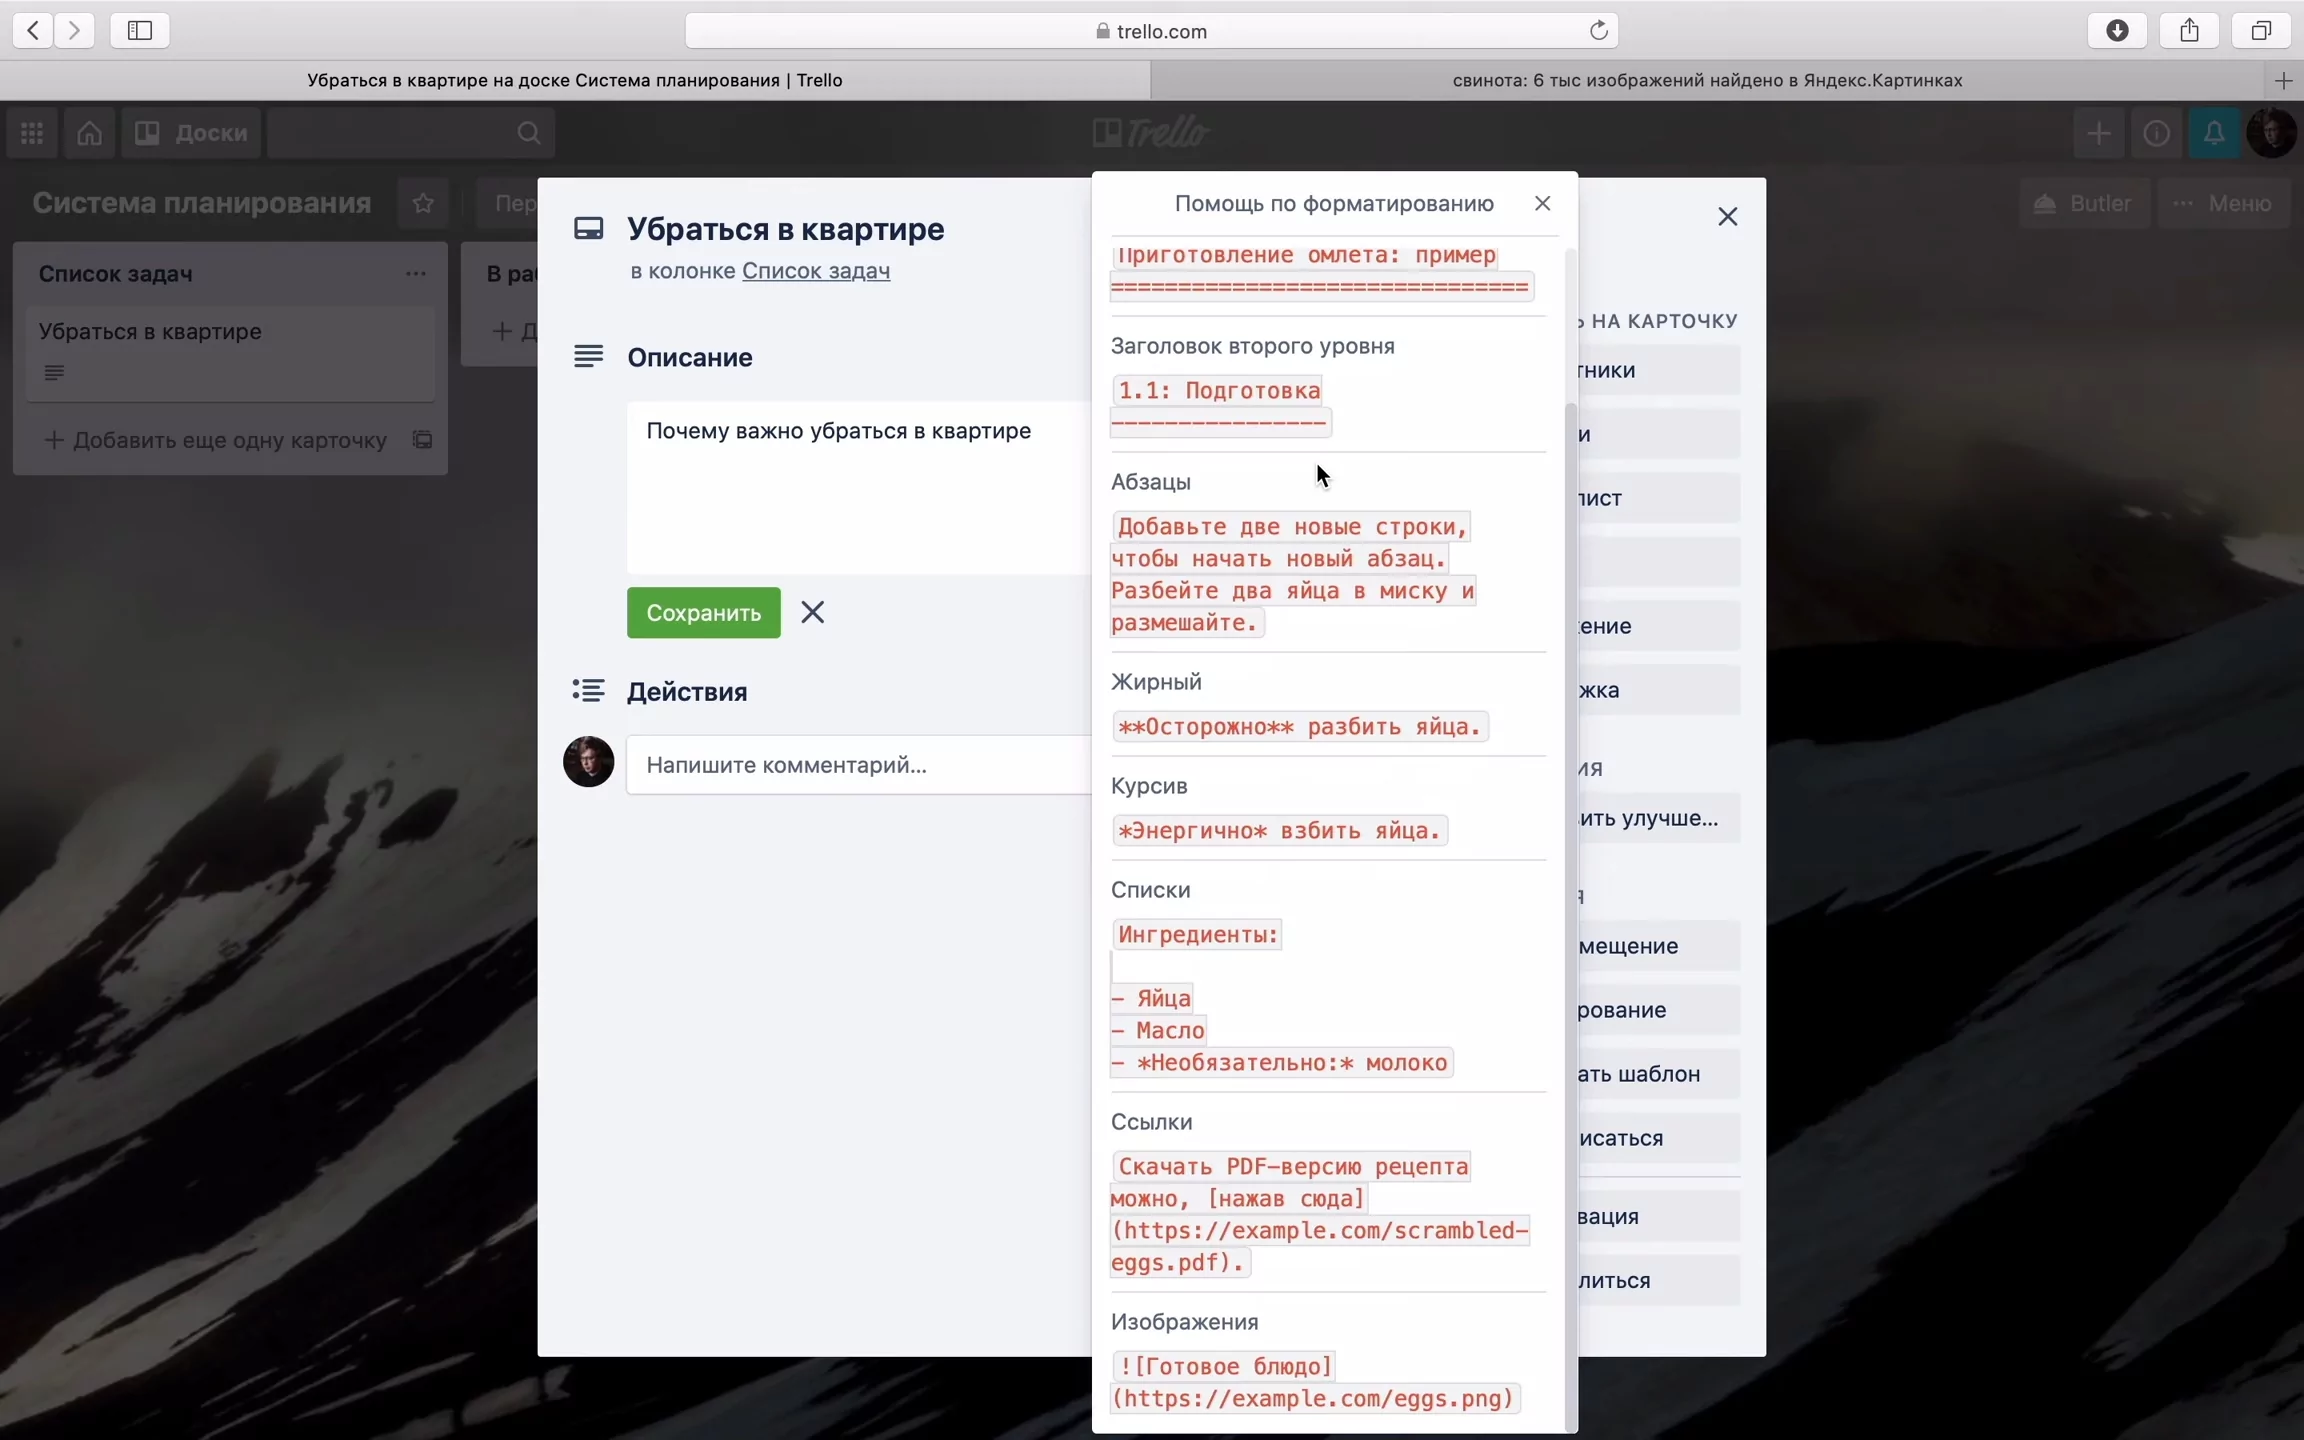Add a new Safari tab with plus
The width and height of the screenshot is (2304, 1440).
tap(2283, 80)
